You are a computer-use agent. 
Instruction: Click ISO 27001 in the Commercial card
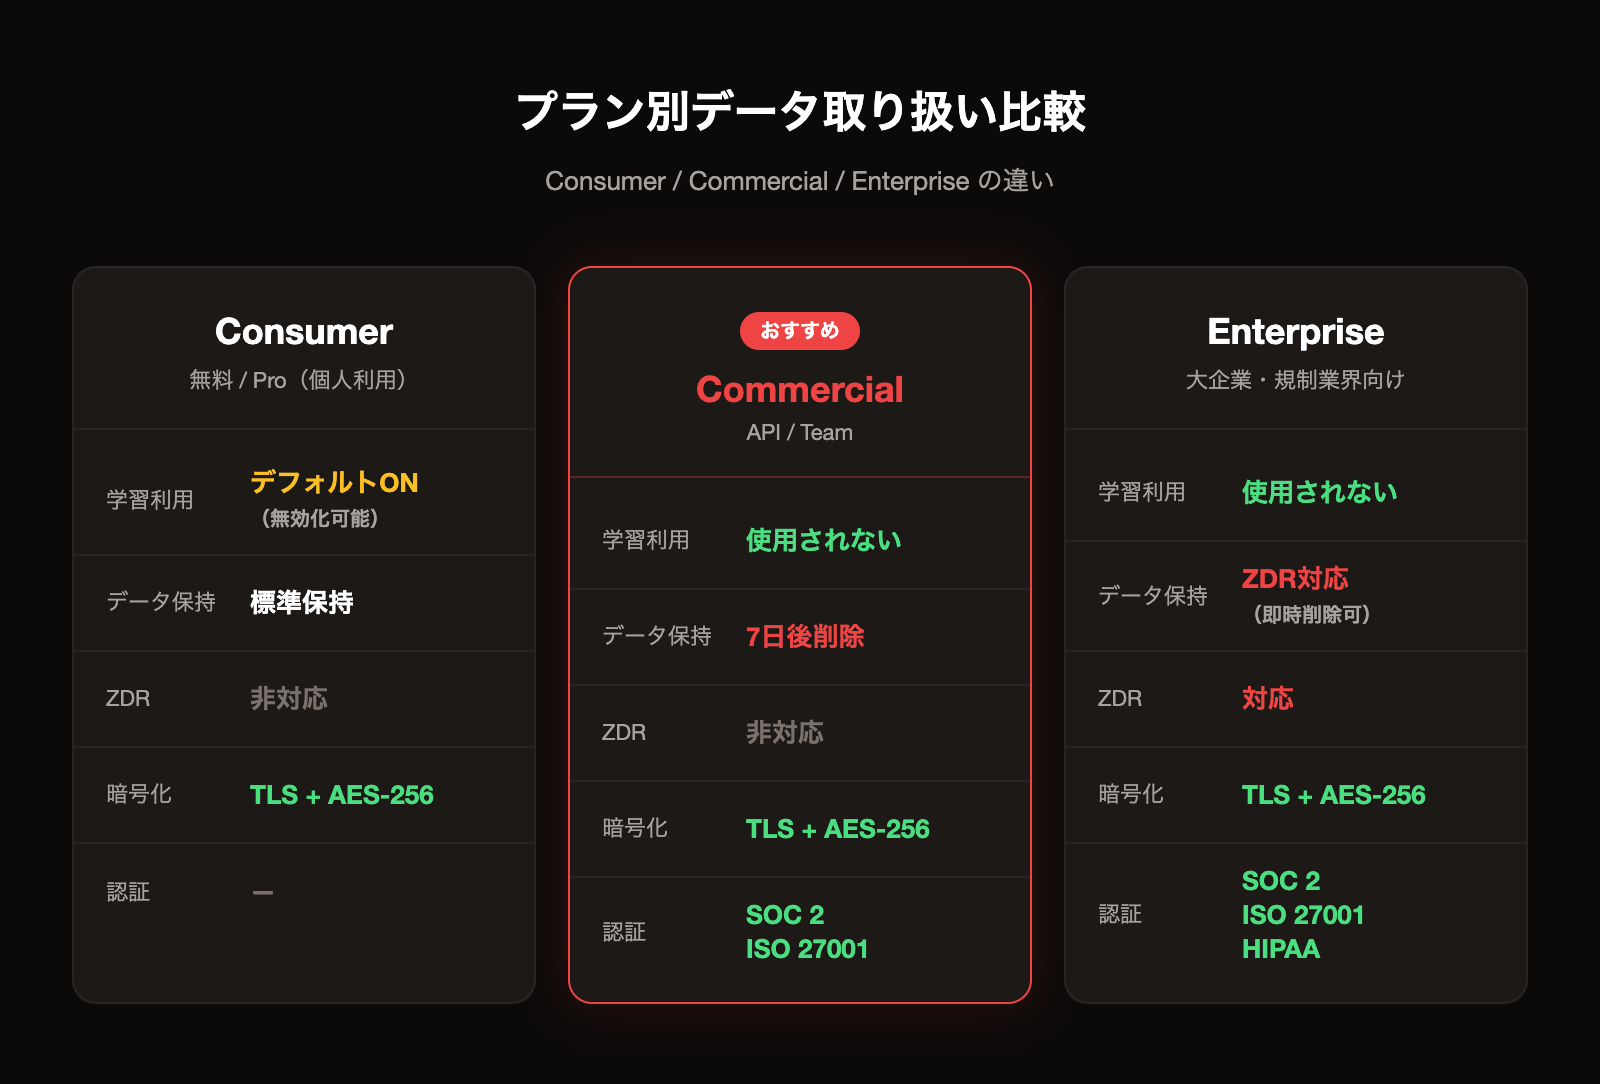[807, 950]
